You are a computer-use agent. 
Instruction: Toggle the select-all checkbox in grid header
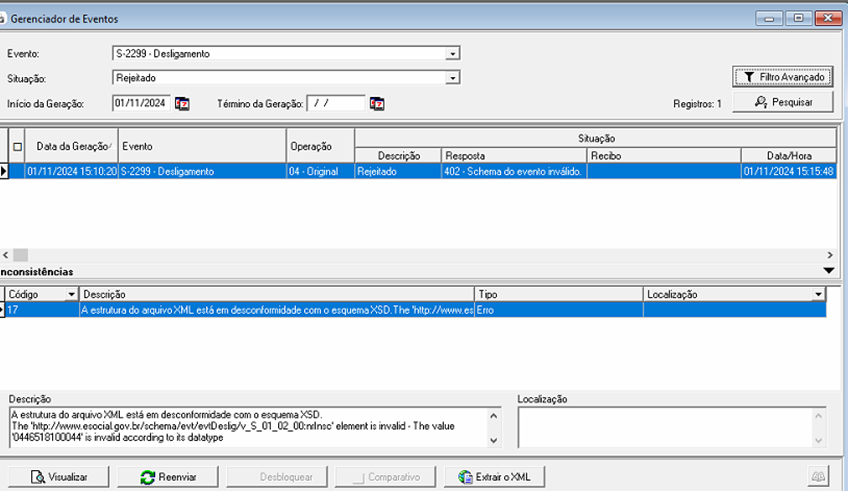tap(17, 146)
